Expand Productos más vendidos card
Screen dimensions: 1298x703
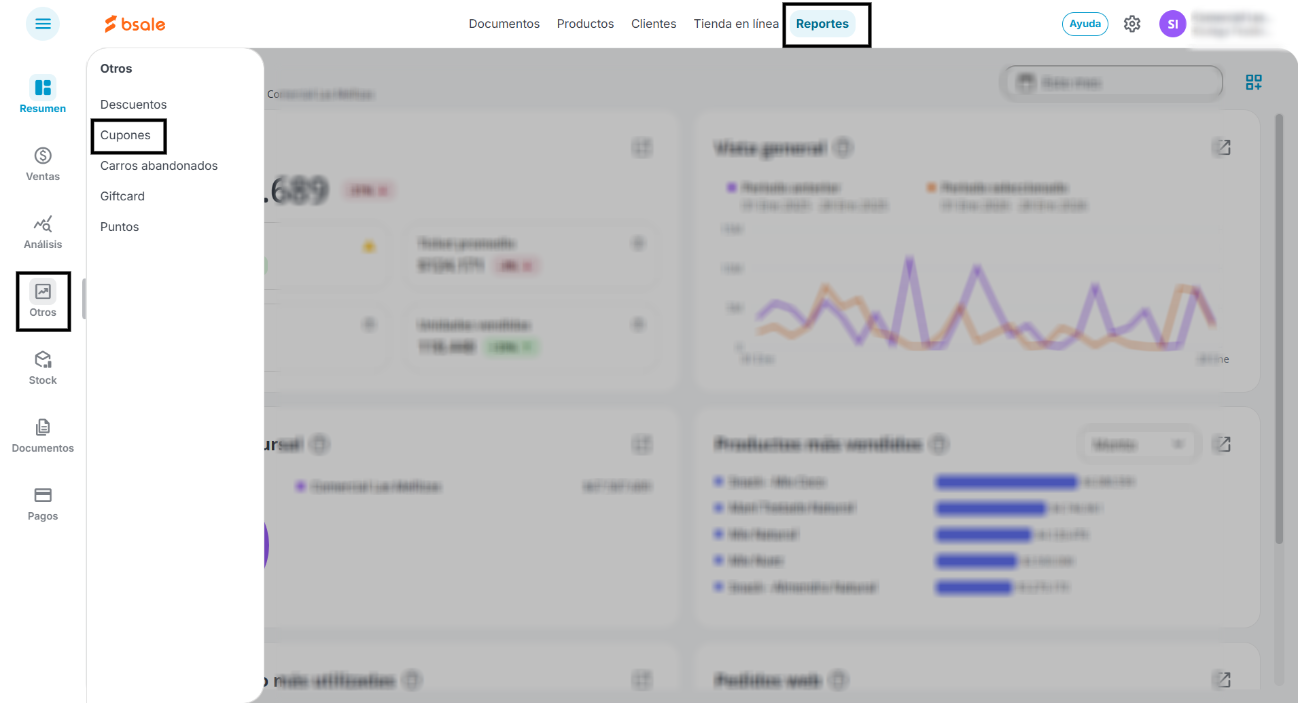[1222, 444]
